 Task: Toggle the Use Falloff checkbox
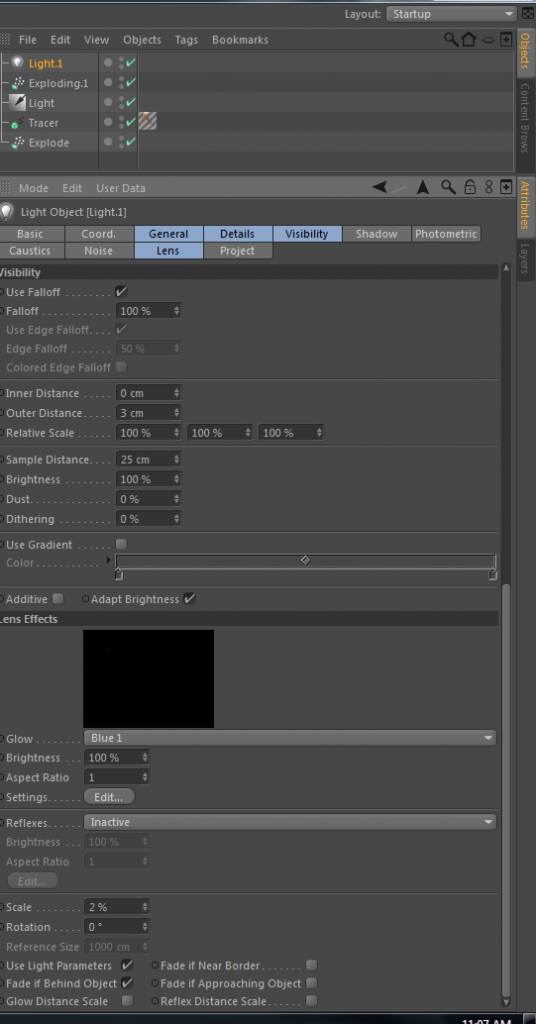[x=121, y=291]
